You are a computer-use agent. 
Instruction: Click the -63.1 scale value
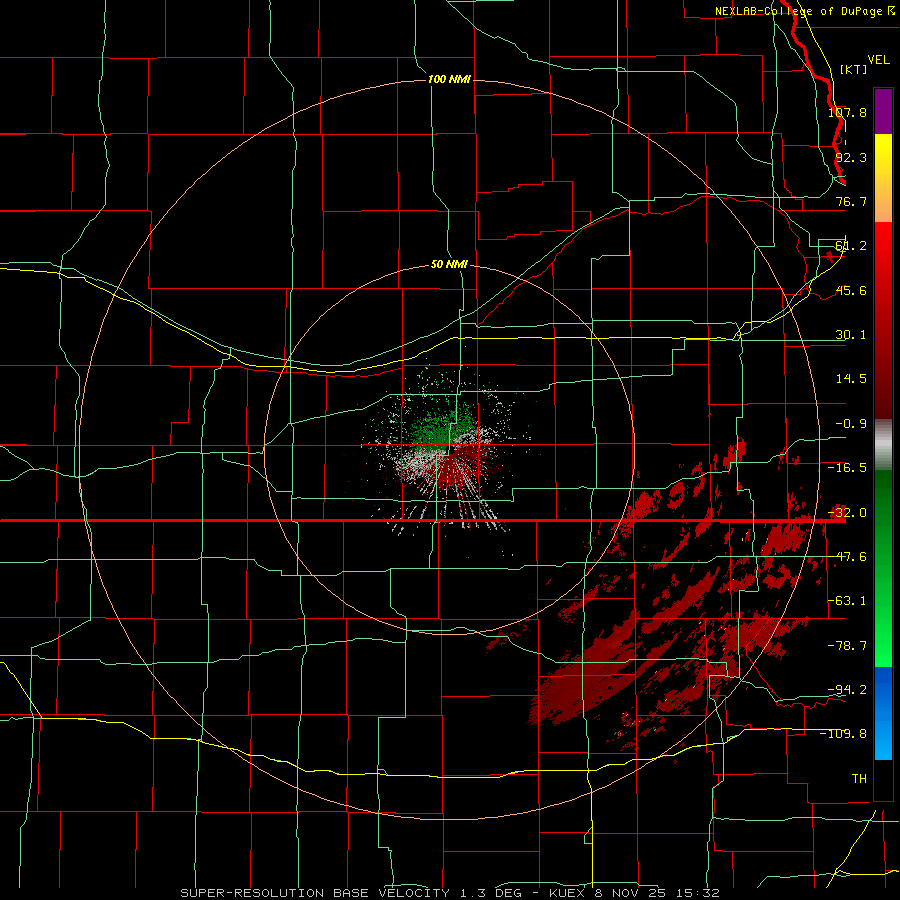tap(847, 600)
